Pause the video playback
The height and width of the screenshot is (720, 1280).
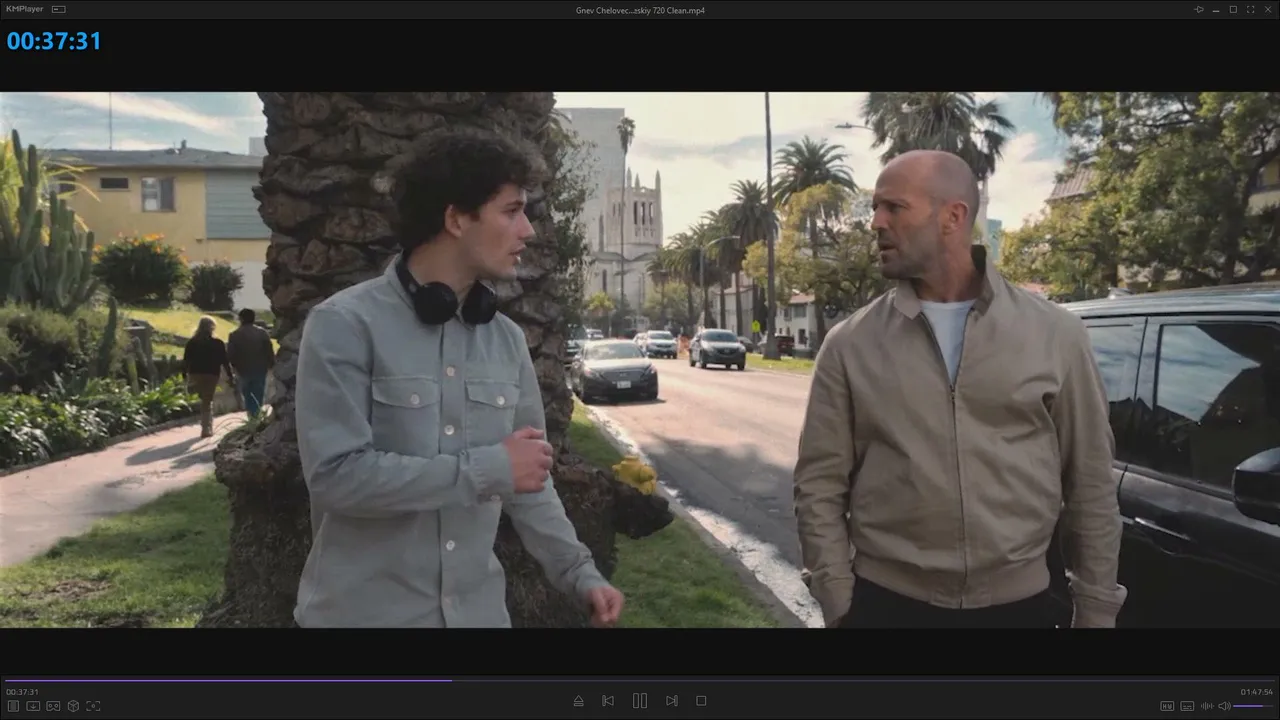[640, 701]
